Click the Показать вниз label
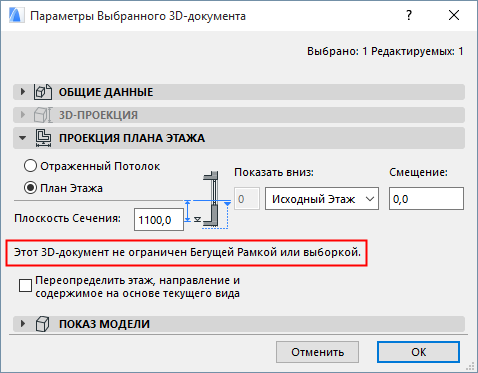This screenshot has width=478, height=373. tap(274, 172)
